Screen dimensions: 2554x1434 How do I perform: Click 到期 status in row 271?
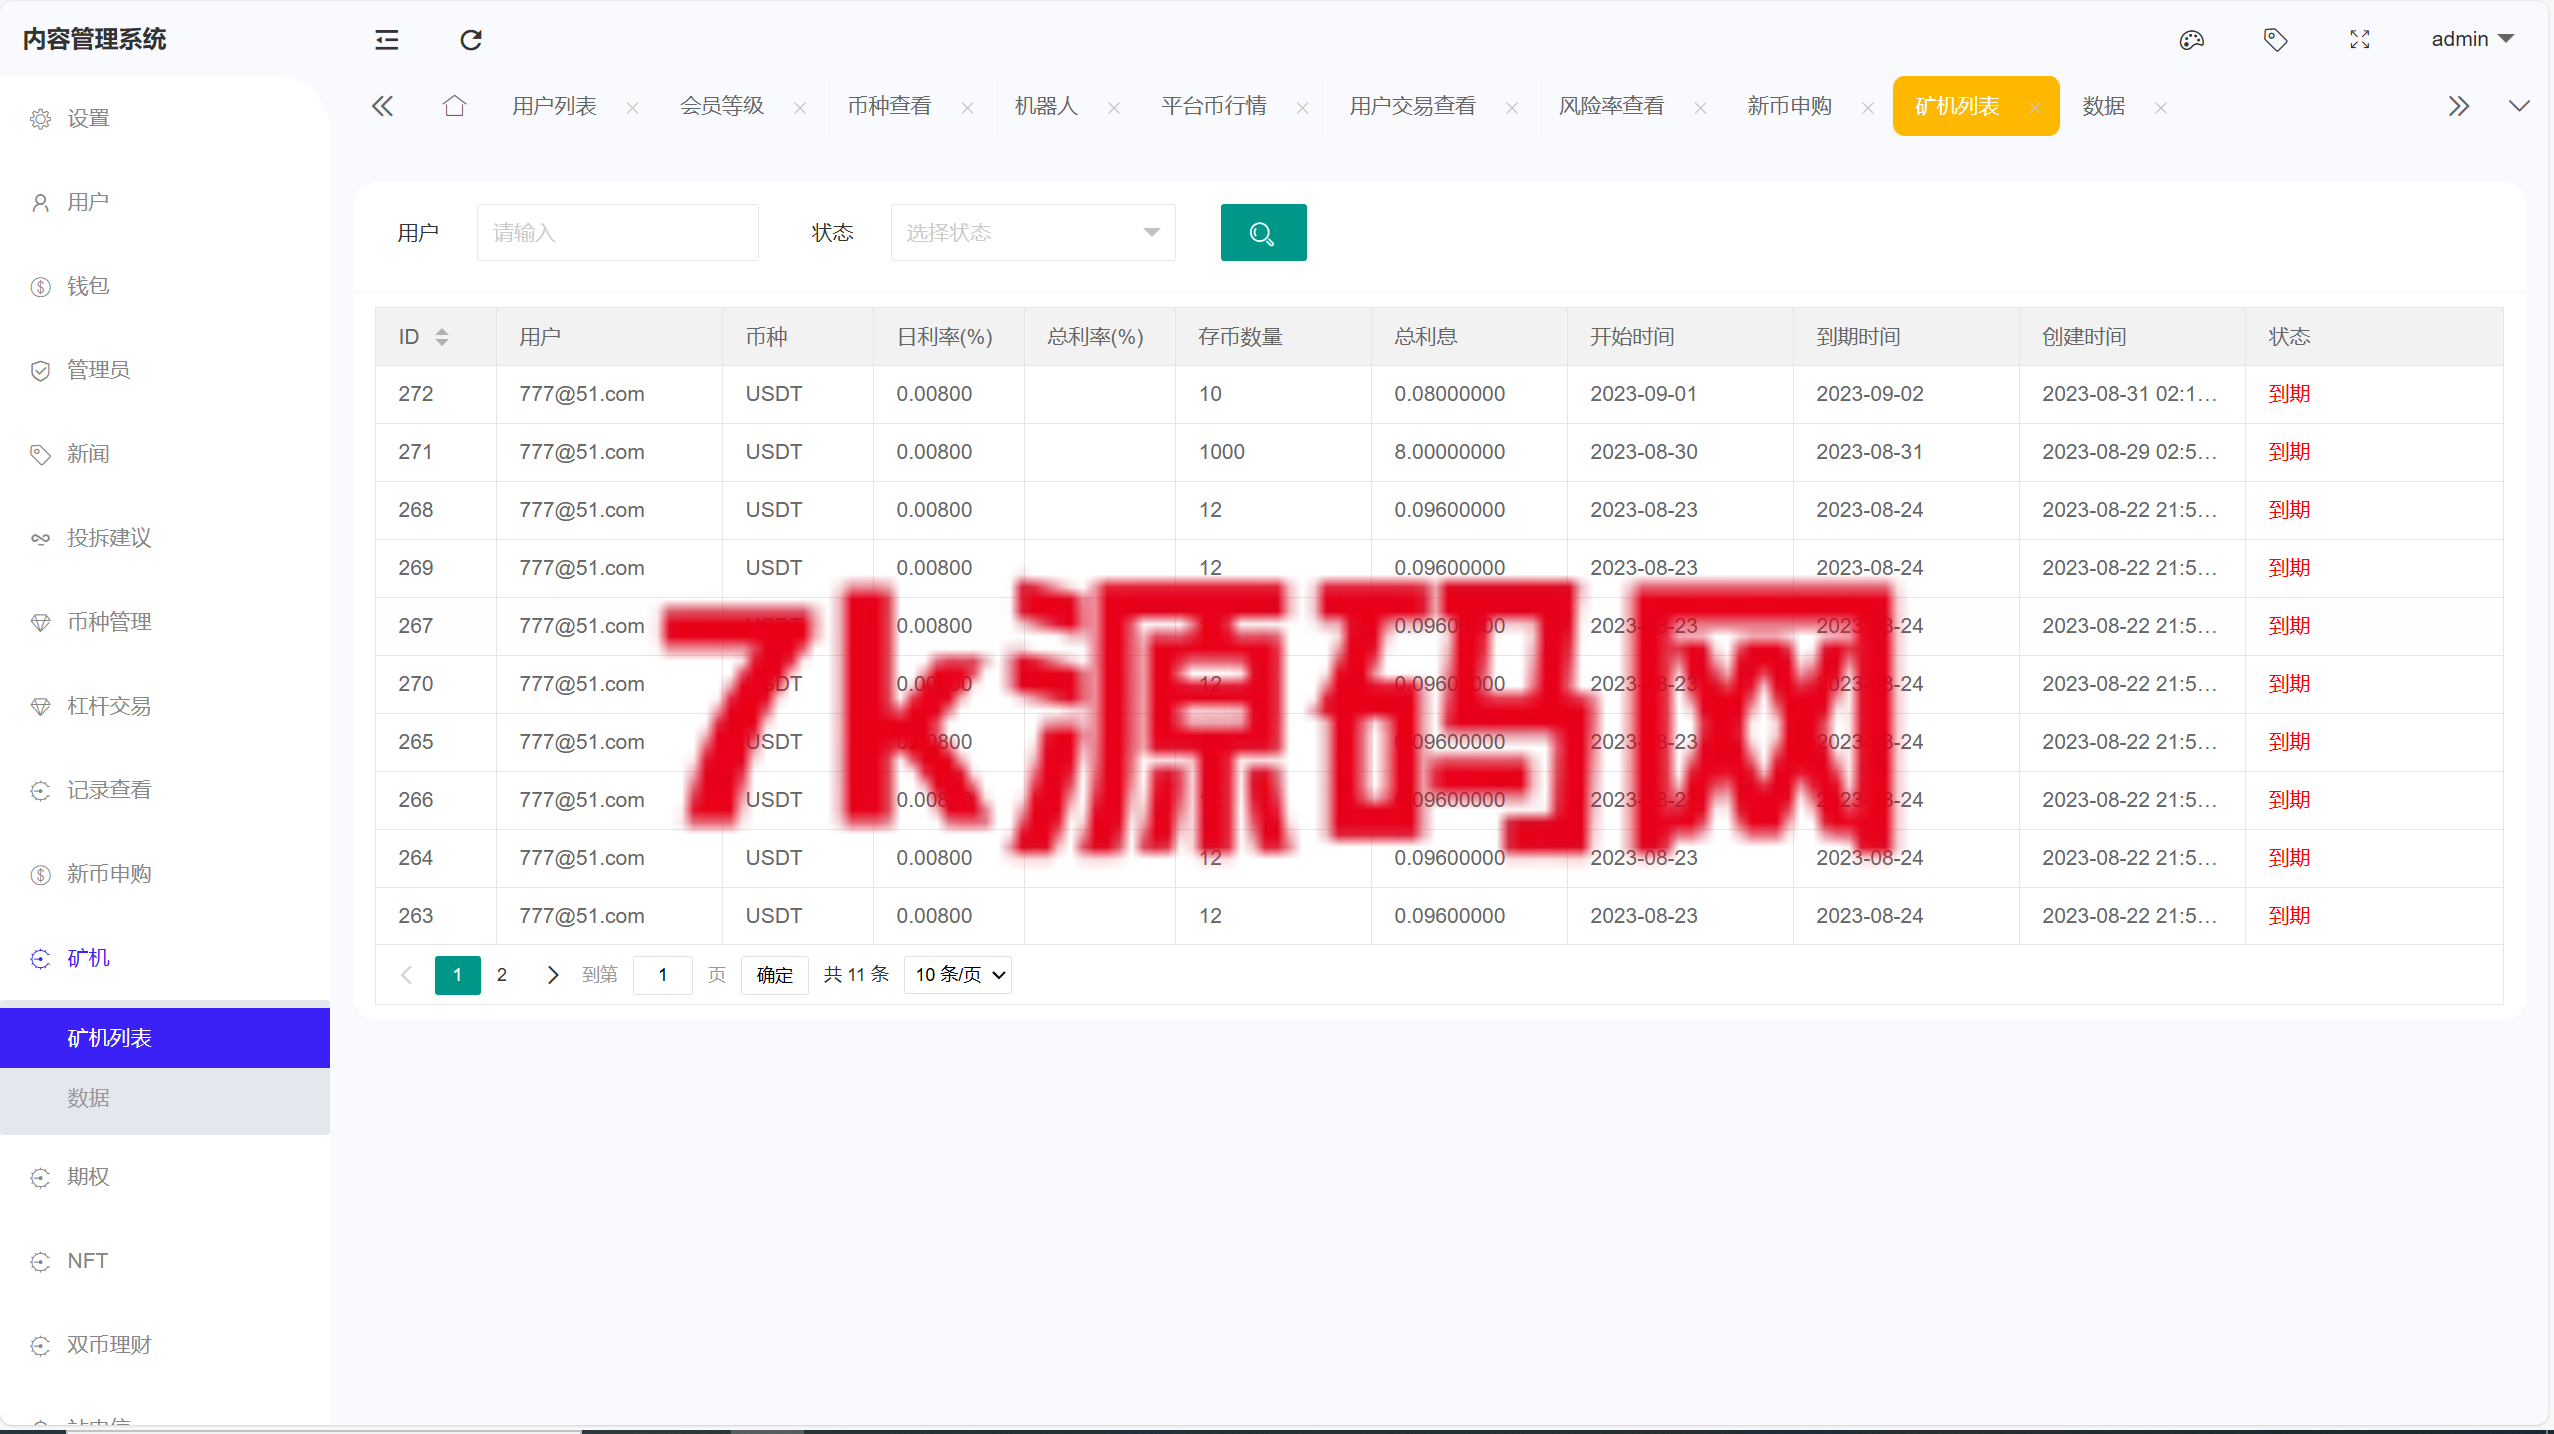2289,452
